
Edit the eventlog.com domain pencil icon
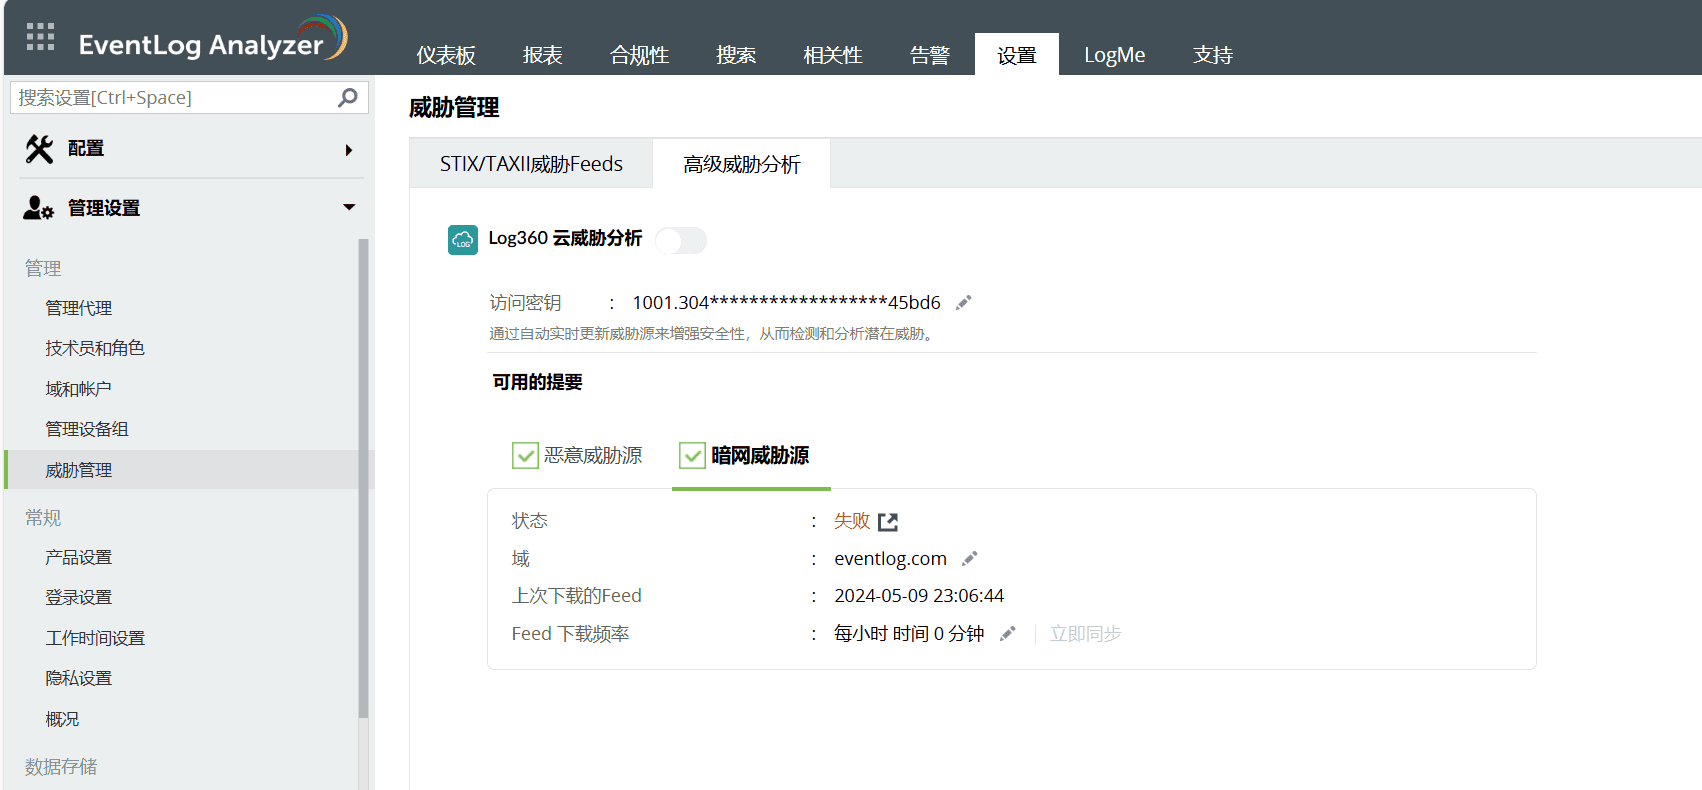pos(970,559)
